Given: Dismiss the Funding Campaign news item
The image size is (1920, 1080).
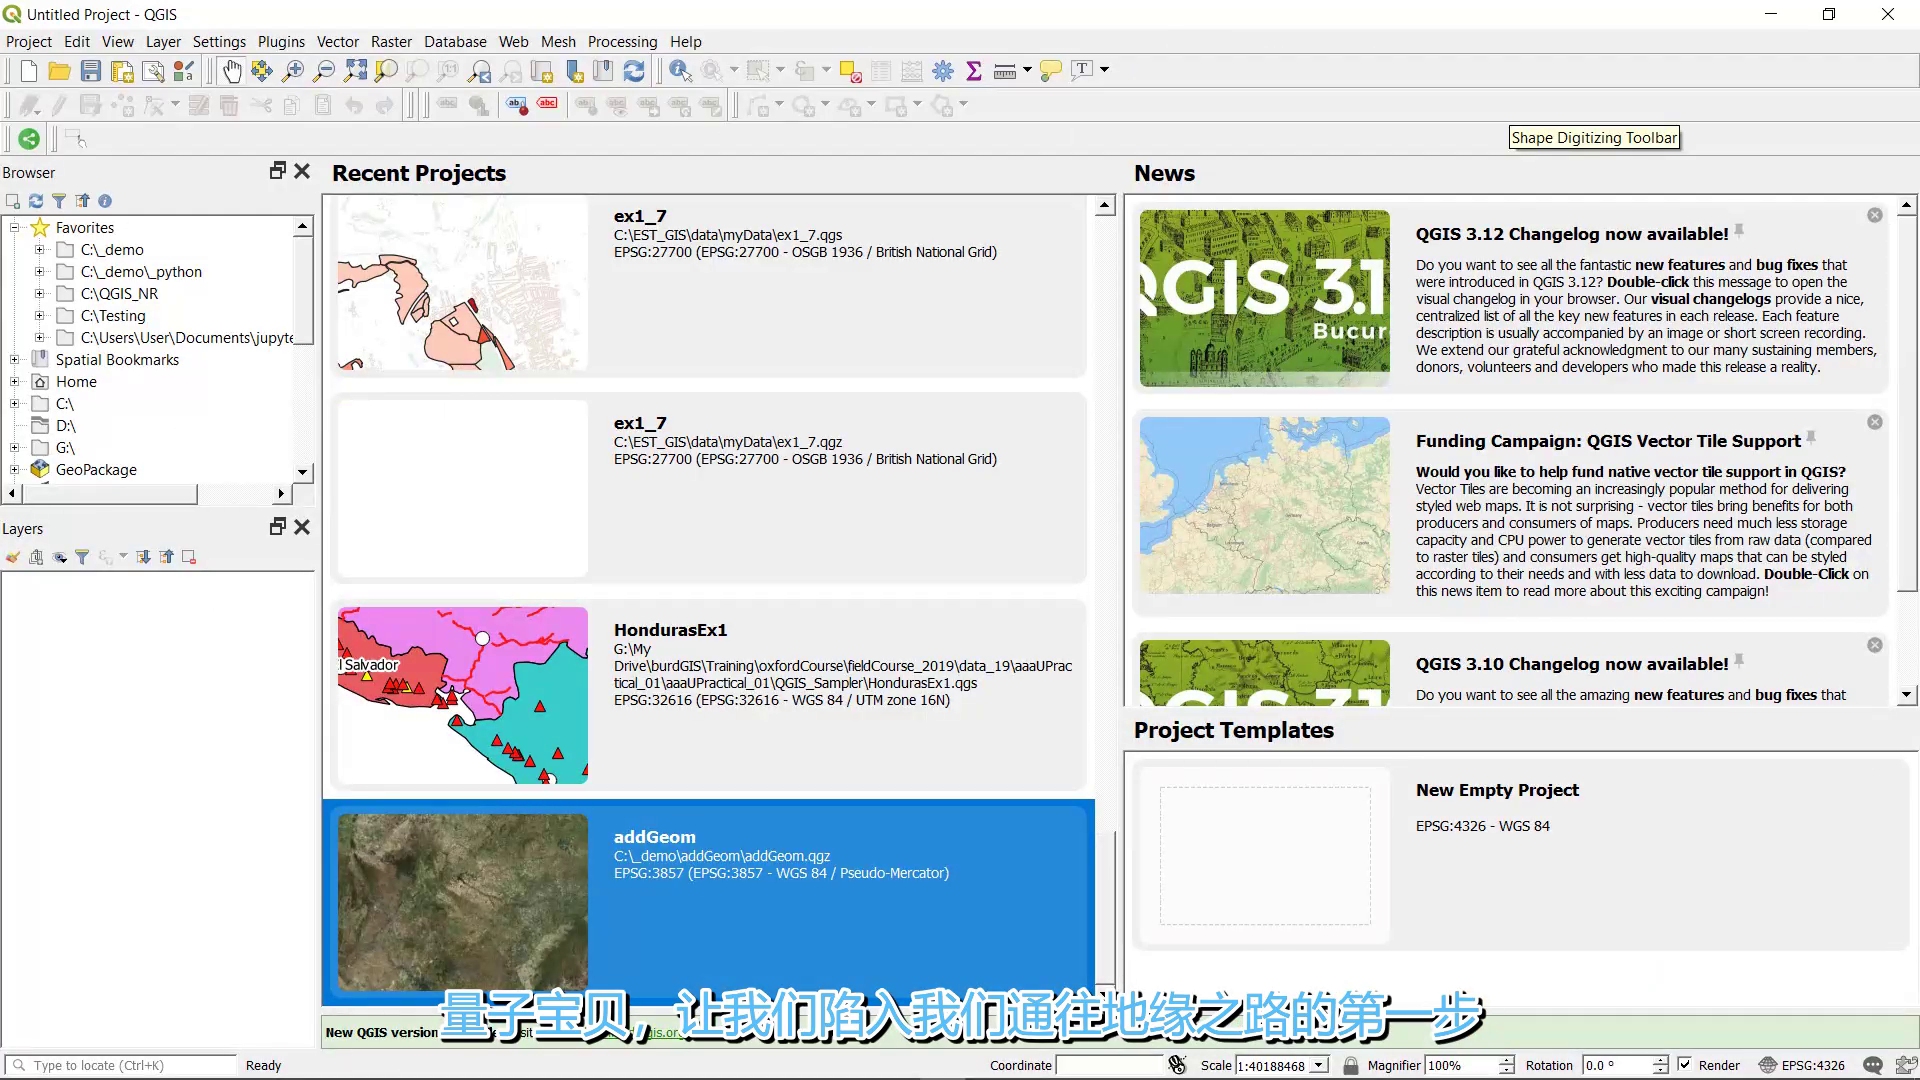Looking at the screenshot, I should (x=1874, y=422).
